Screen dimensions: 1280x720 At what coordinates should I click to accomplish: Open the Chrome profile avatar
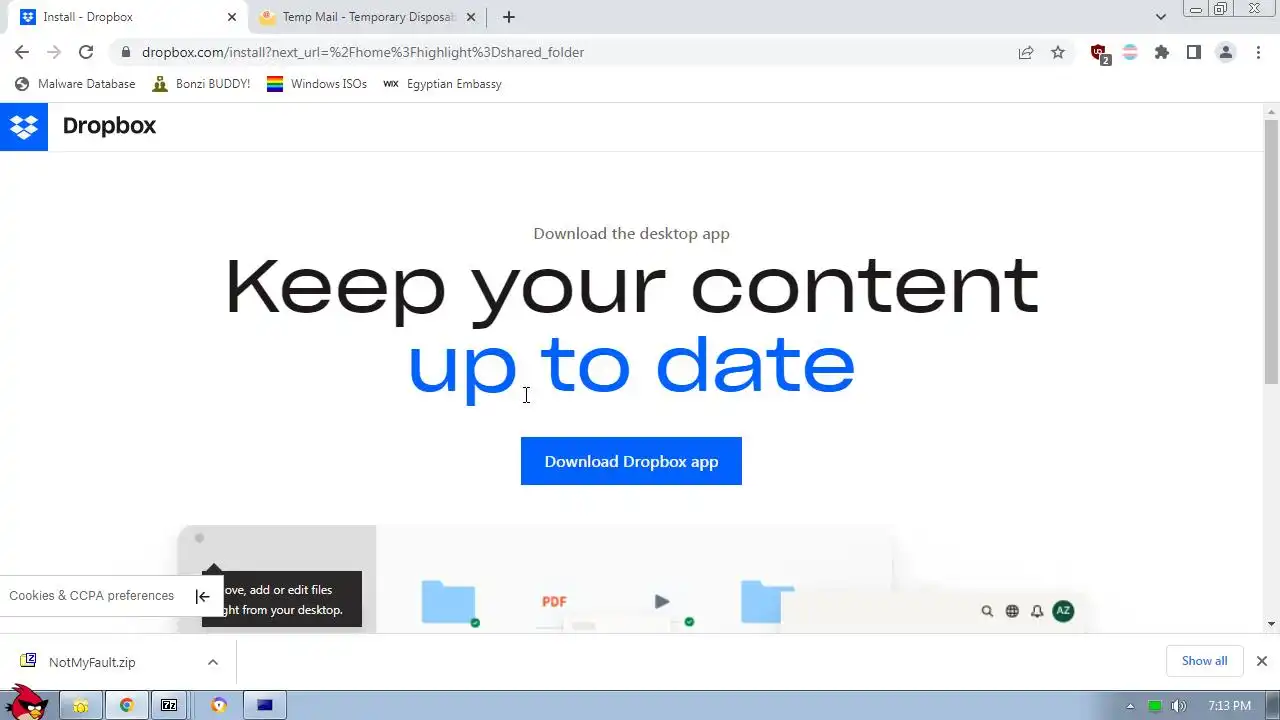coord(1226,52)
